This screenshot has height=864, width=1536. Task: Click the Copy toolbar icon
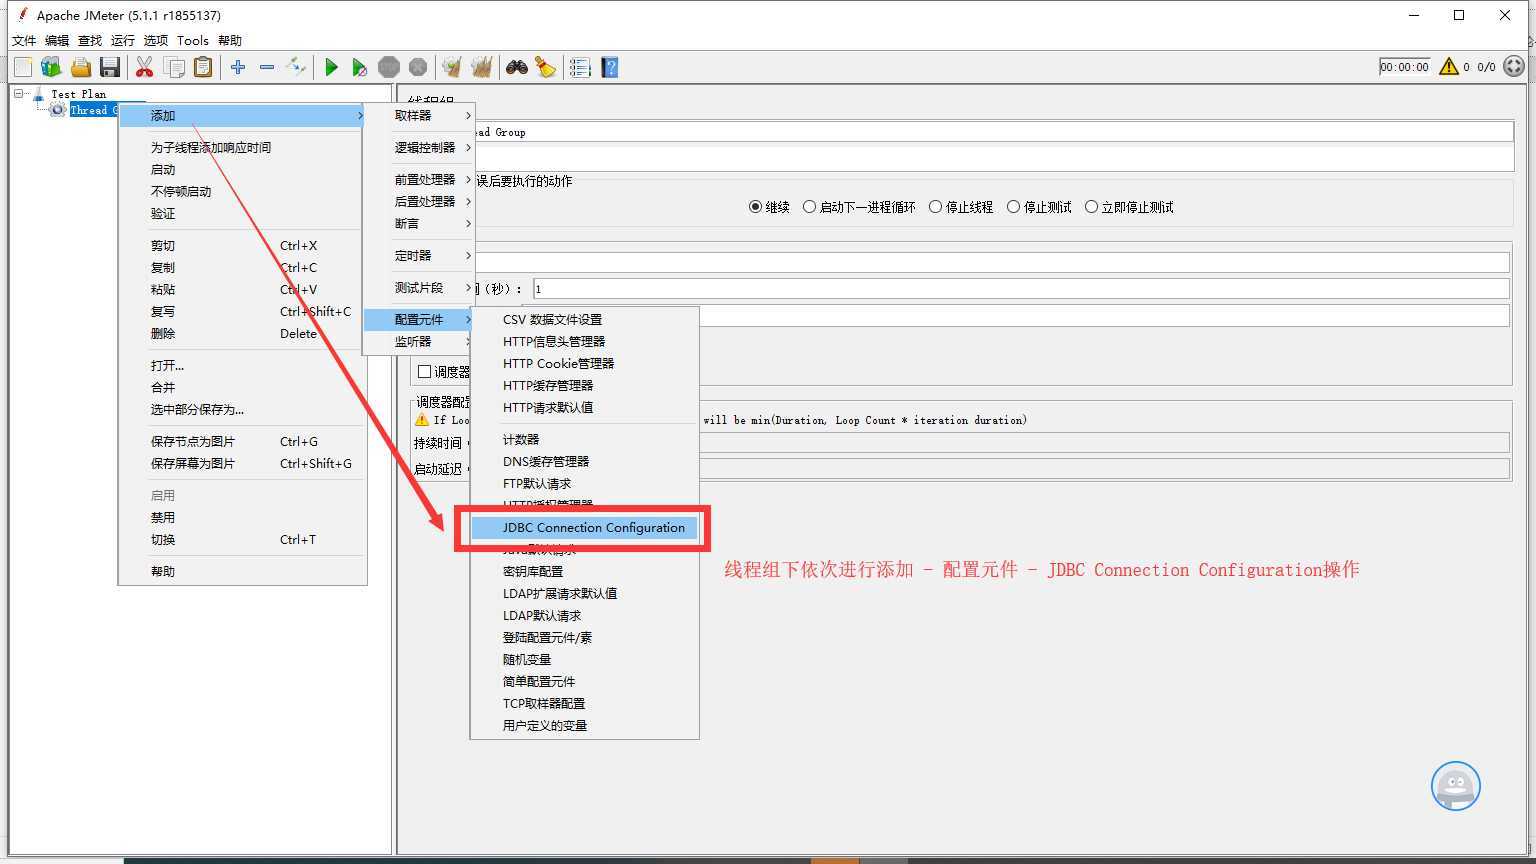pyautogui.click(x=174, y=67)
